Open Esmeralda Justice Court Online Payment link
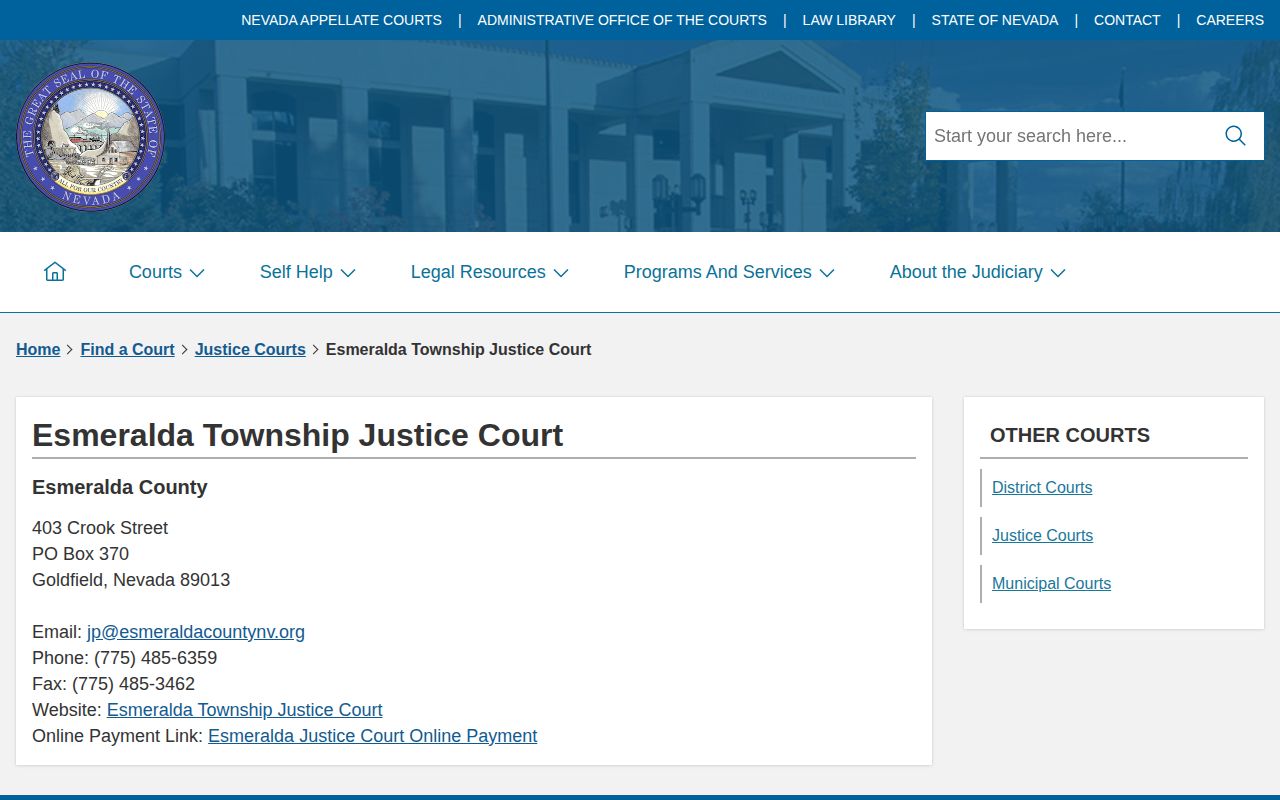Screen dimensions: 1280x800 click(373, 736)
